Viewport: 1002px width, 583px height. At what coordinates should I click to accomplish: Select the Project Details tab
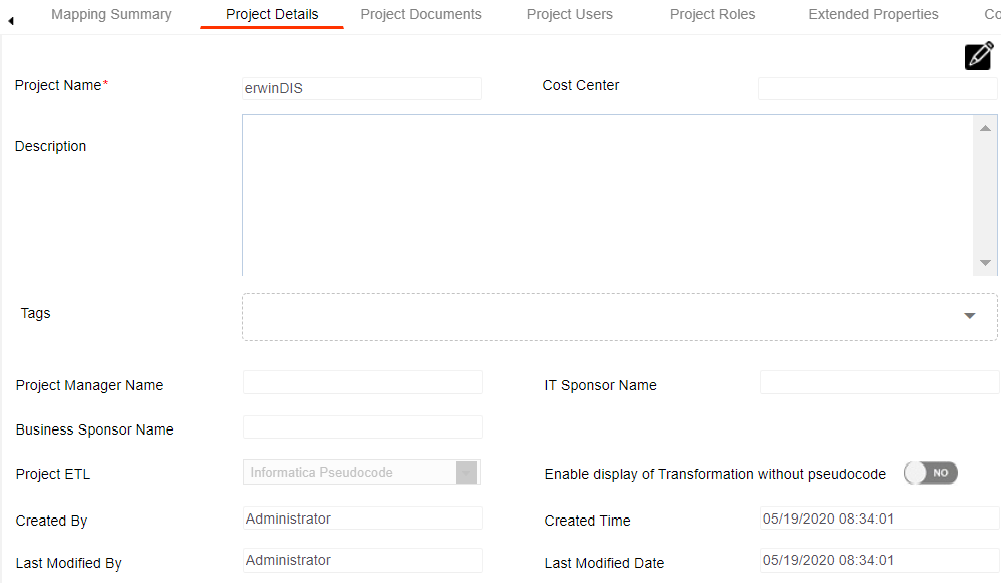point(272,14)
